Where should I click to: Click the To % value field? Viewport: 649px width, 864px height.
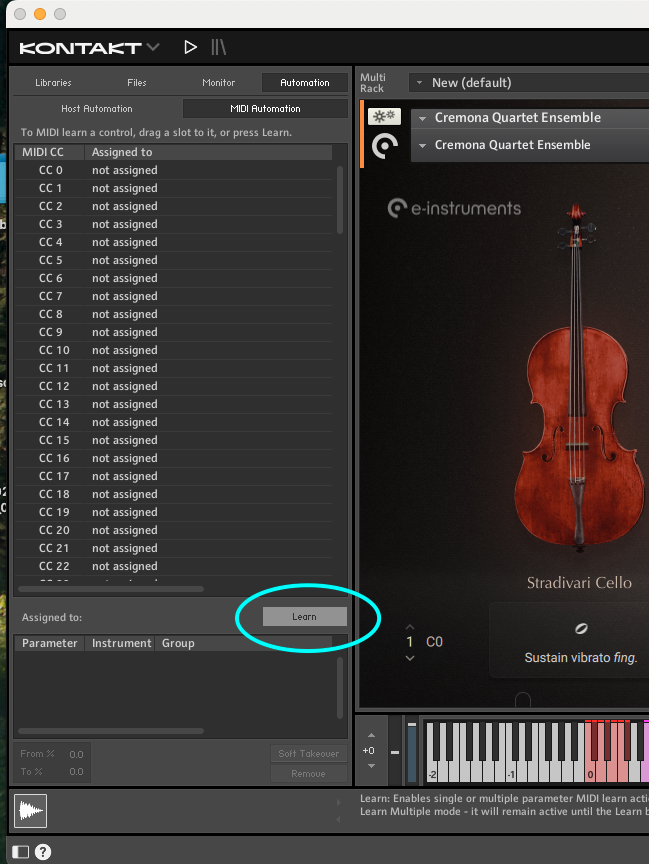pyautogui.click(x=76, y=772)
